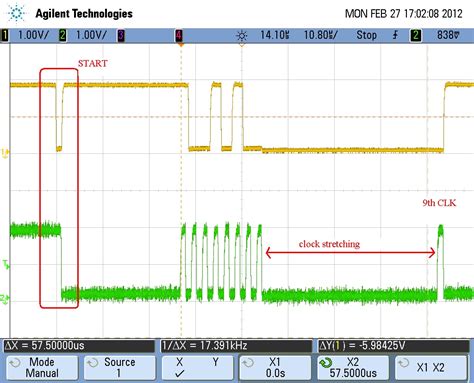The height and width of the screenshot is (383, 474).
Task: Click the trigger level T marker
Action: coord(6,265)
